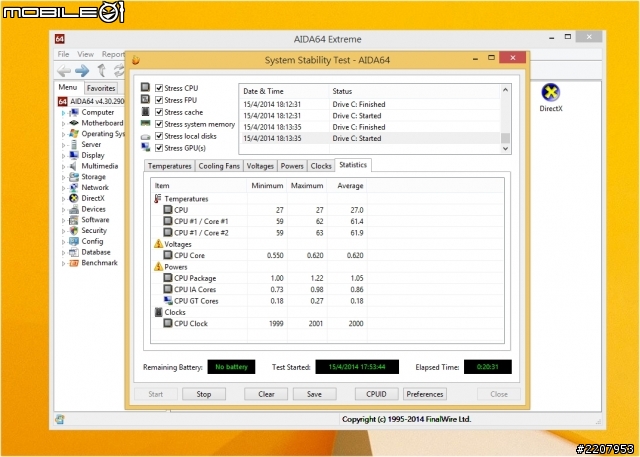The image size is (640, 457).
Task: Expand the Display tree node
Action: click(63, 155)
